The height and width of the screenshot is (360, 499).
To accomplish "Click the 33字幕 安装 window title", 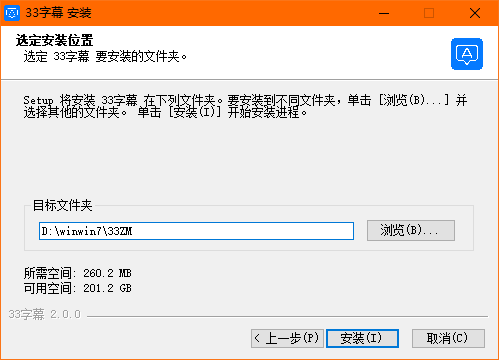I will 58,13.
